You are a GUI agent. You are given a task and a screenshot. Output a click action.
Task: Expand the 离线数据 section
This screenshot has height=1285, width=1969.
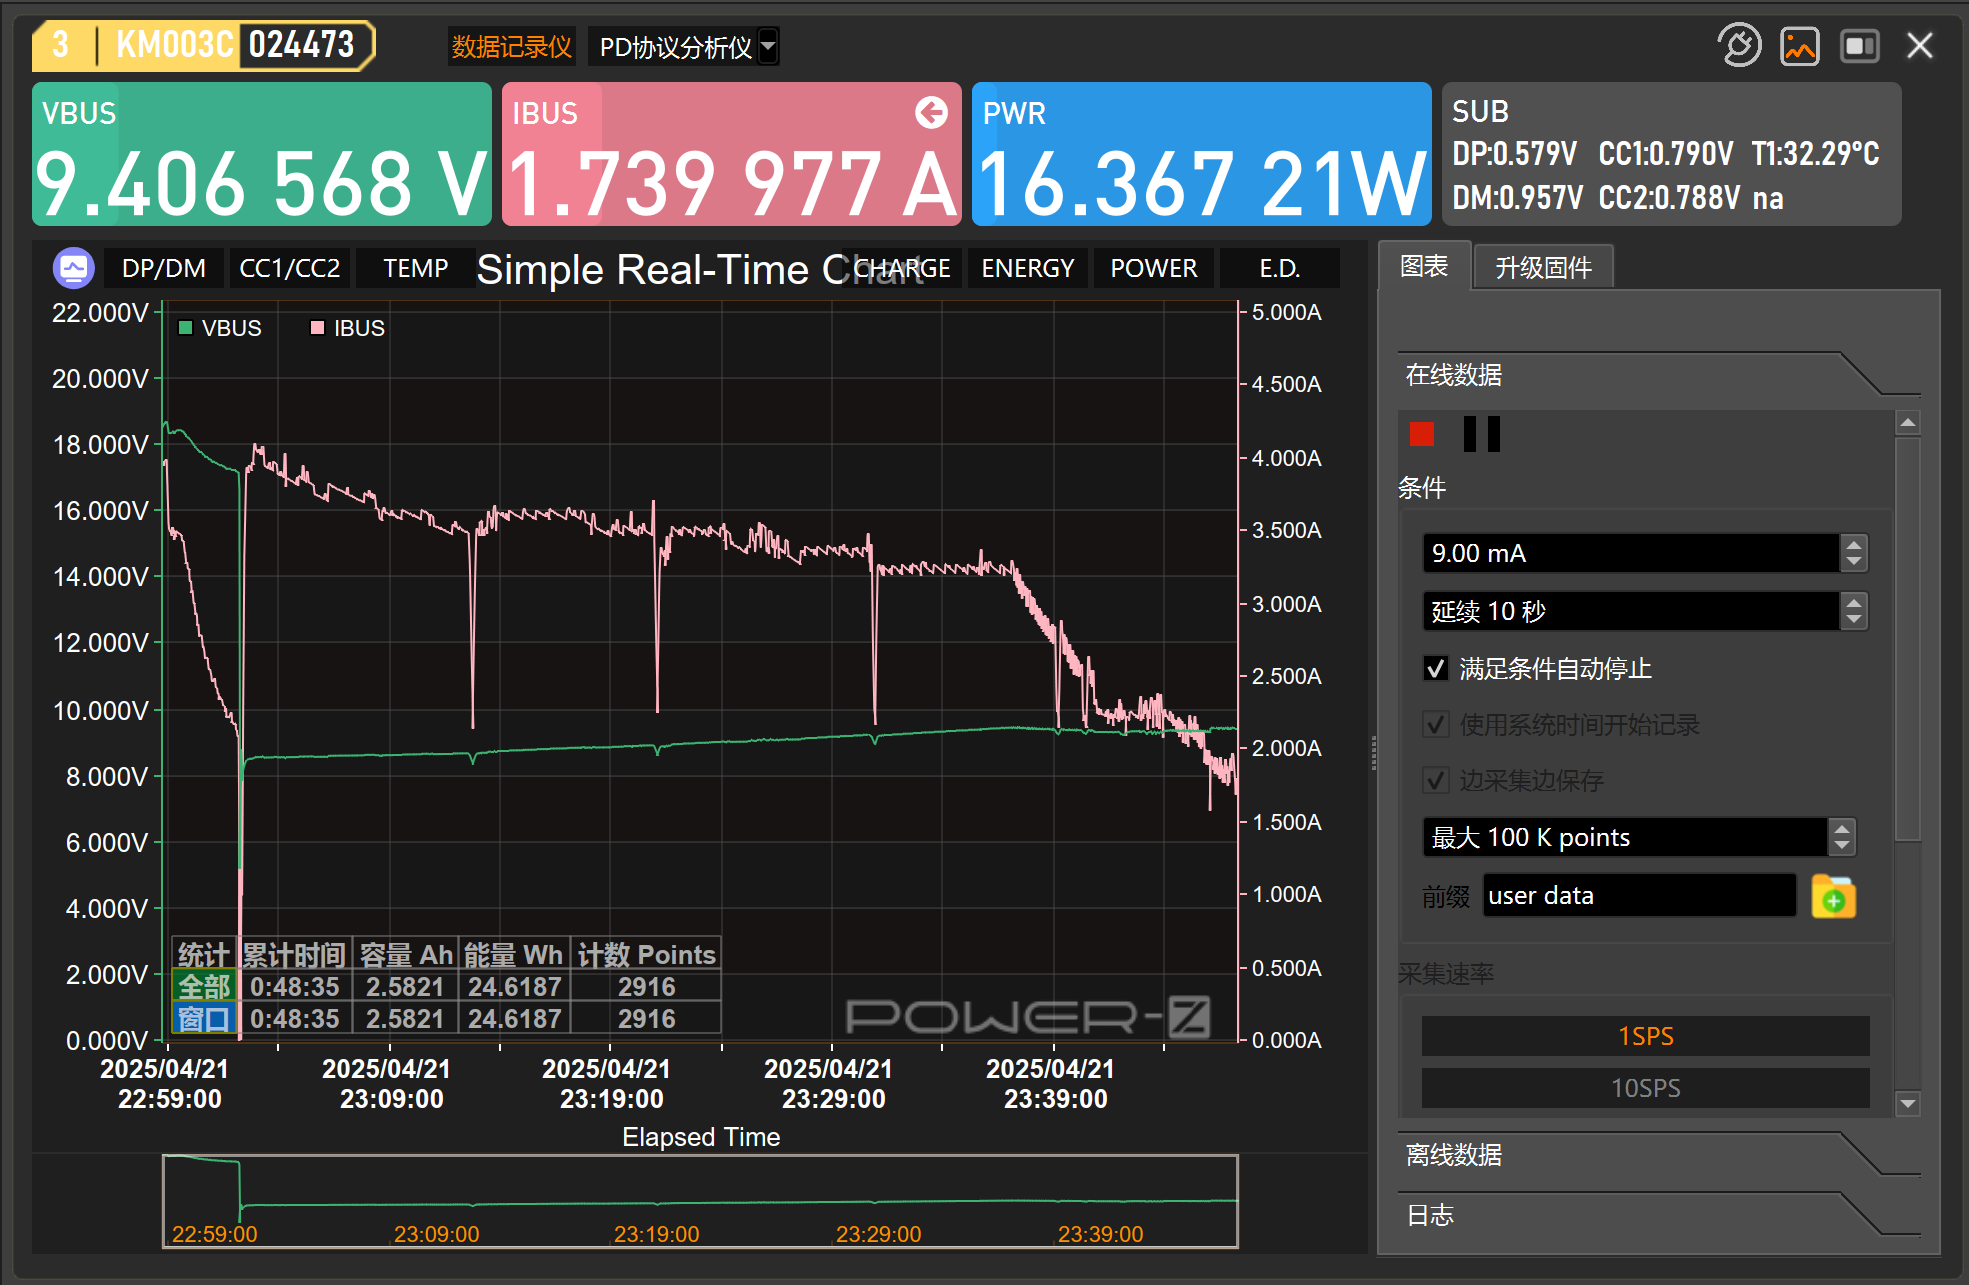pos(1453,1155)
